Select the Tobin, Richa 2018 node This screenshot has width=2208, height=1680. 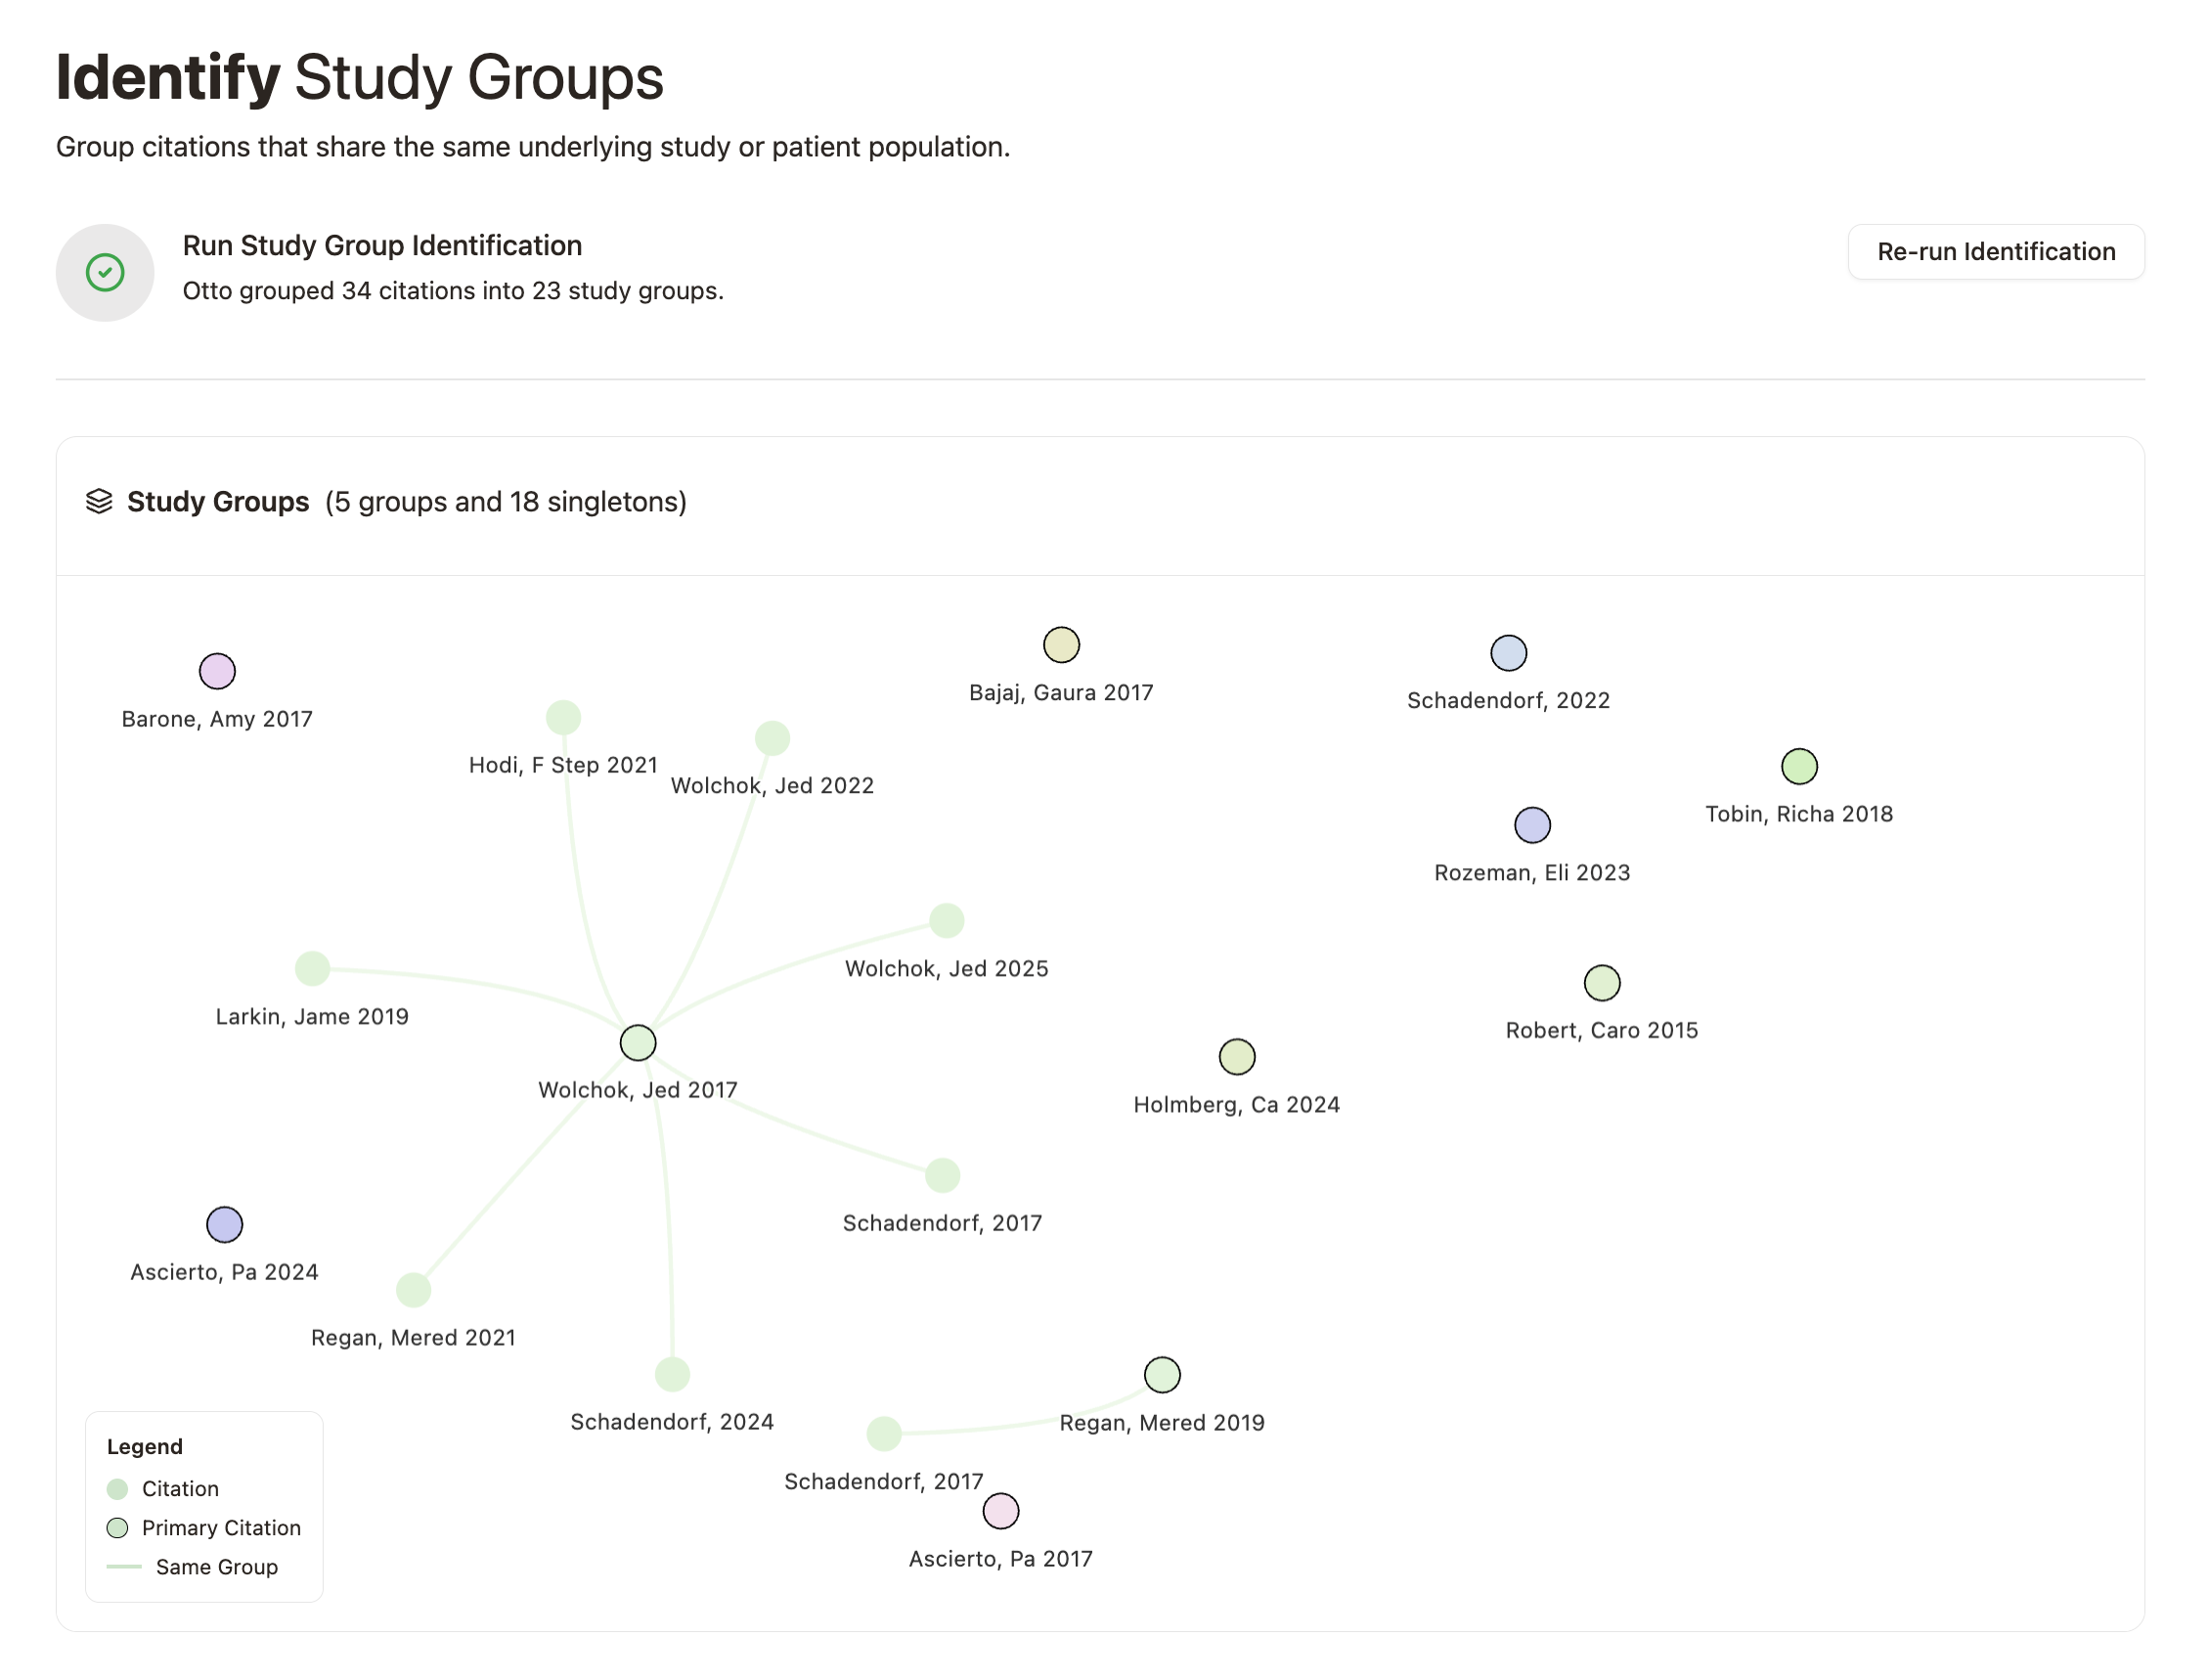1799,766
